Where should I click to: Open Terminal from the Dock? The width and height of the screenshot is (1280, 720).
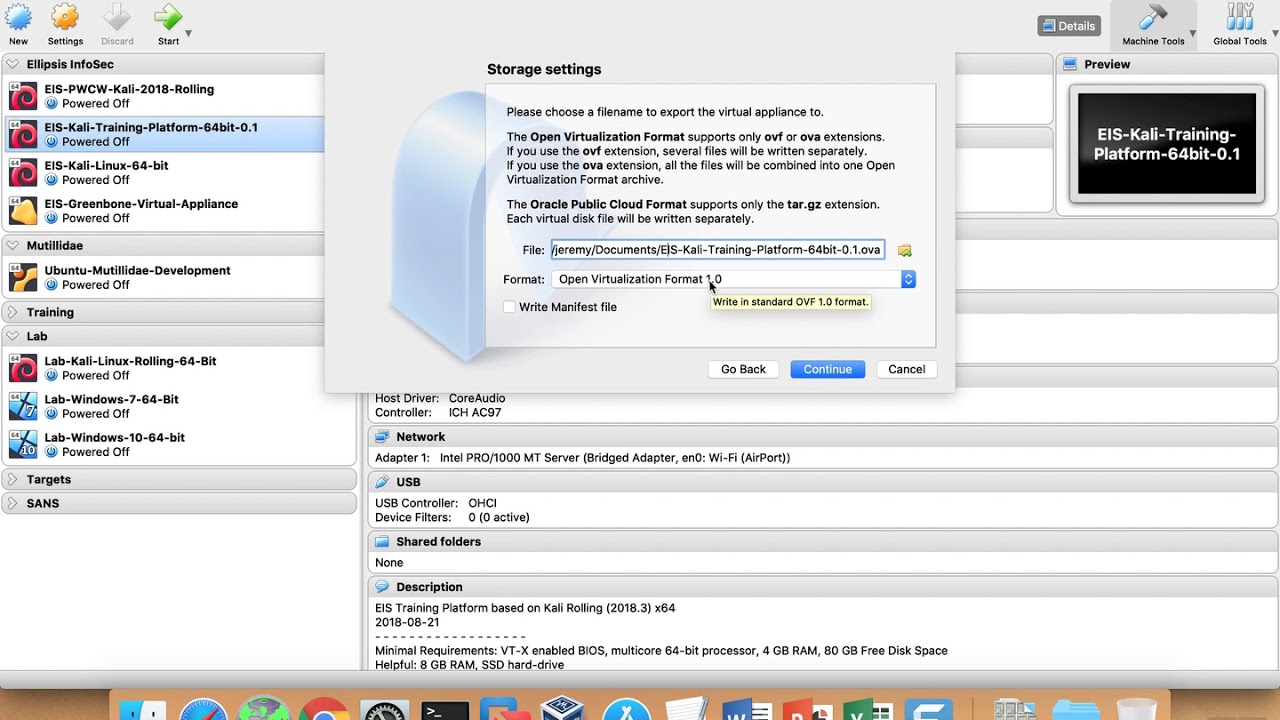(445, 708)
